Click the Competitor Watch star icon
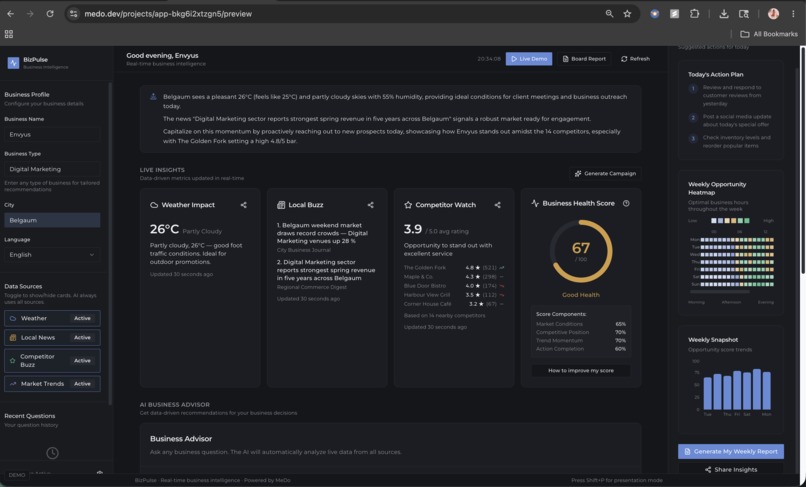The width and height of the screenshot is (806, 487). (408, 205)
